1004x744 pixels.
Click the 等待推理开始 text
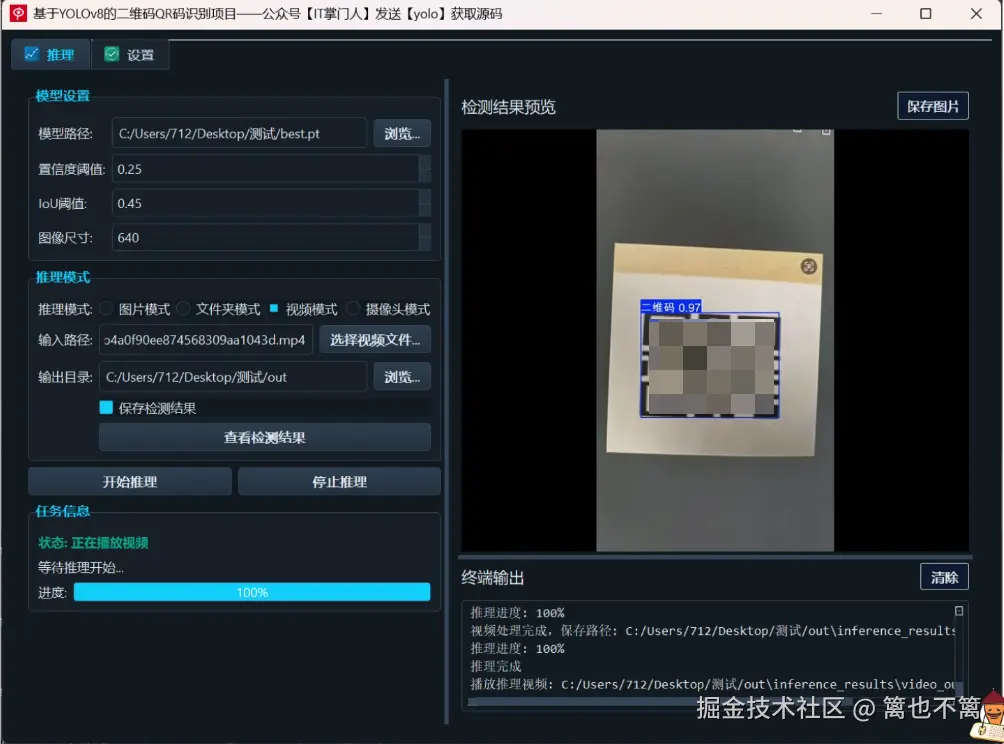81,567
